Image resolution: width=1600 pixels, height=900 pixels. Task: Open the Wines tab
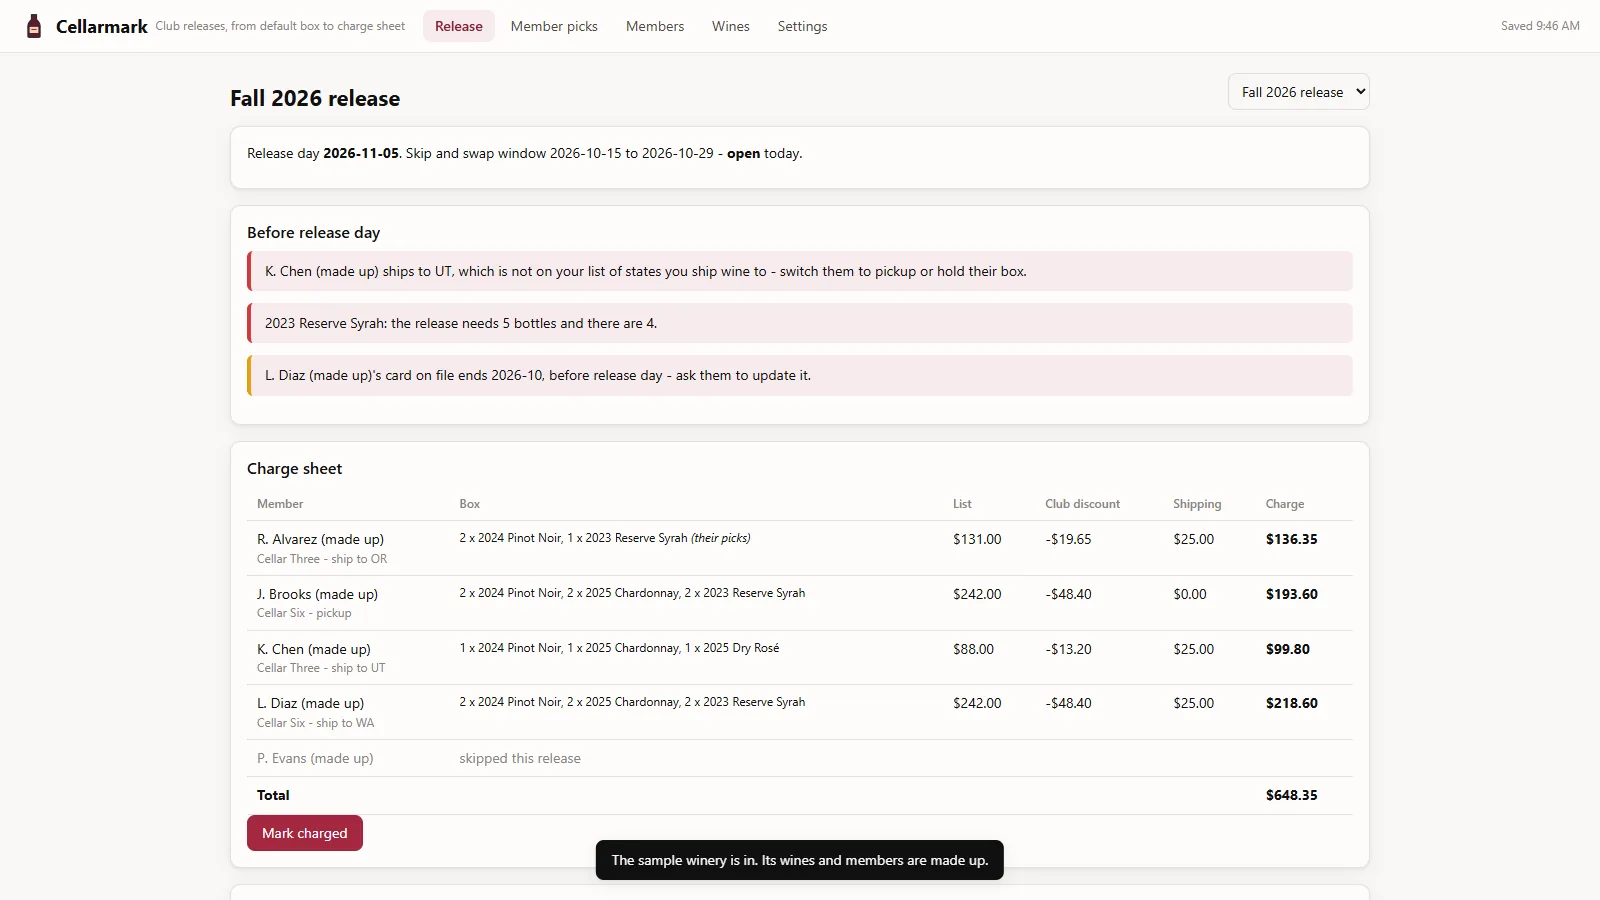731,26
